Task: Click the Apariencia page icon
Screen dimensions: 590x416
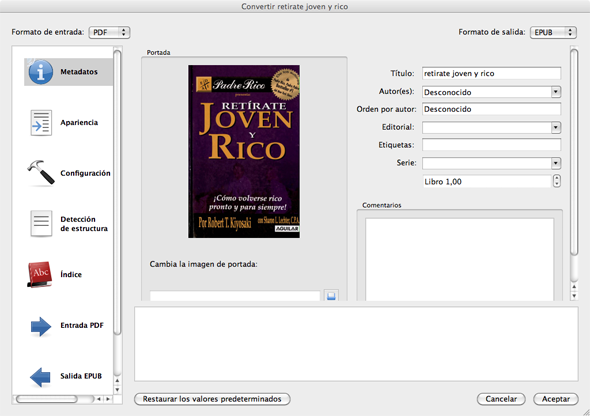Action: point(41,123)
